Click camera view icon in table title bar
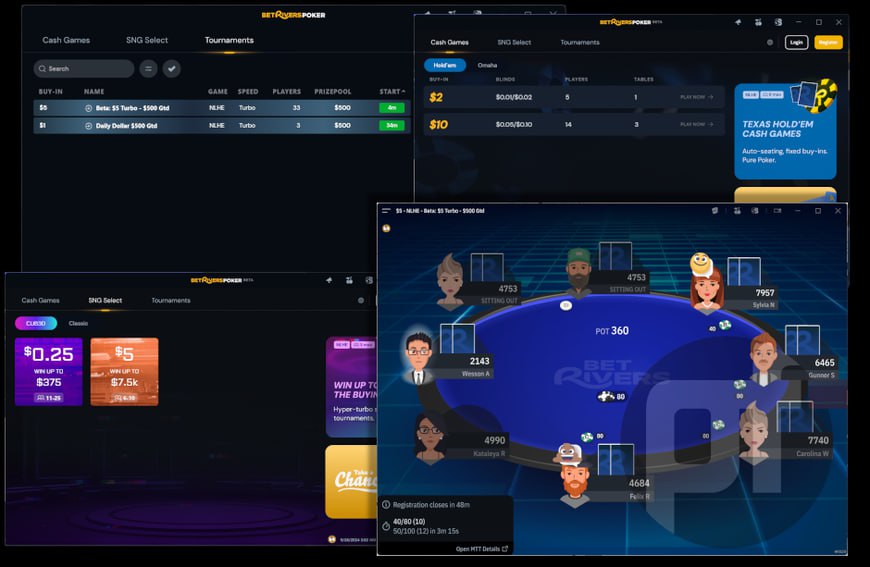 click(777, 211)
